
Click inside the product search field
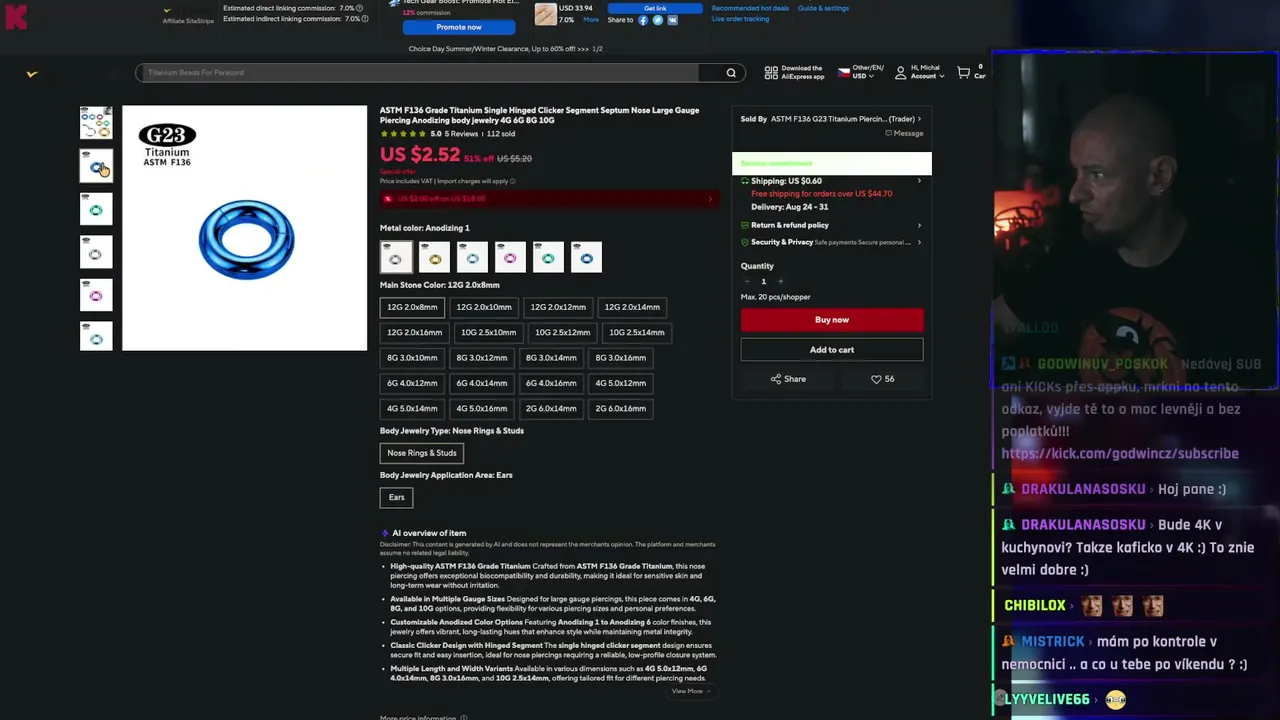click(417, 72)
